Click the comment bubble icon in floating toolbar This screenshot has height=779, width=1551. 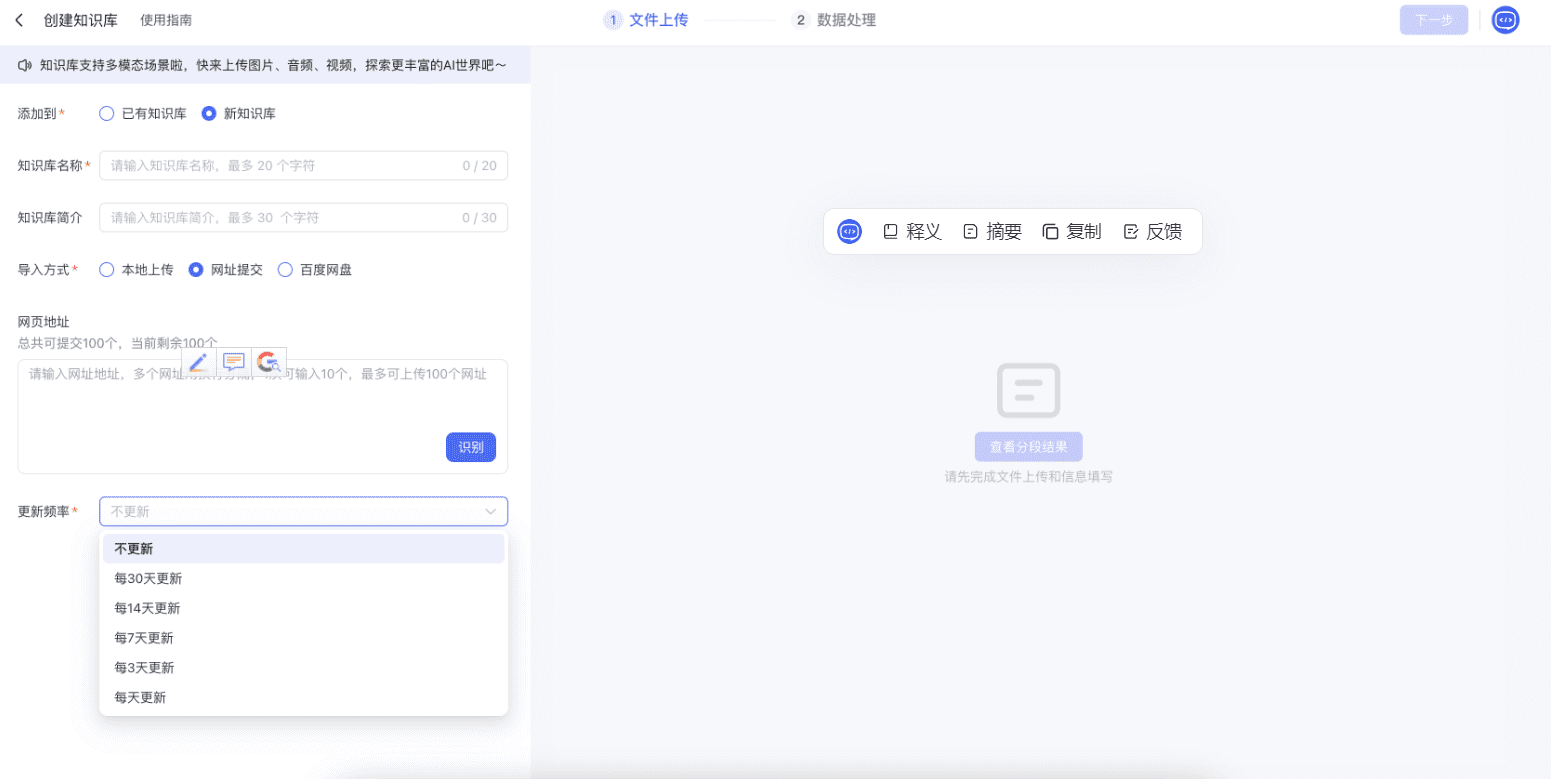[234, 362]
